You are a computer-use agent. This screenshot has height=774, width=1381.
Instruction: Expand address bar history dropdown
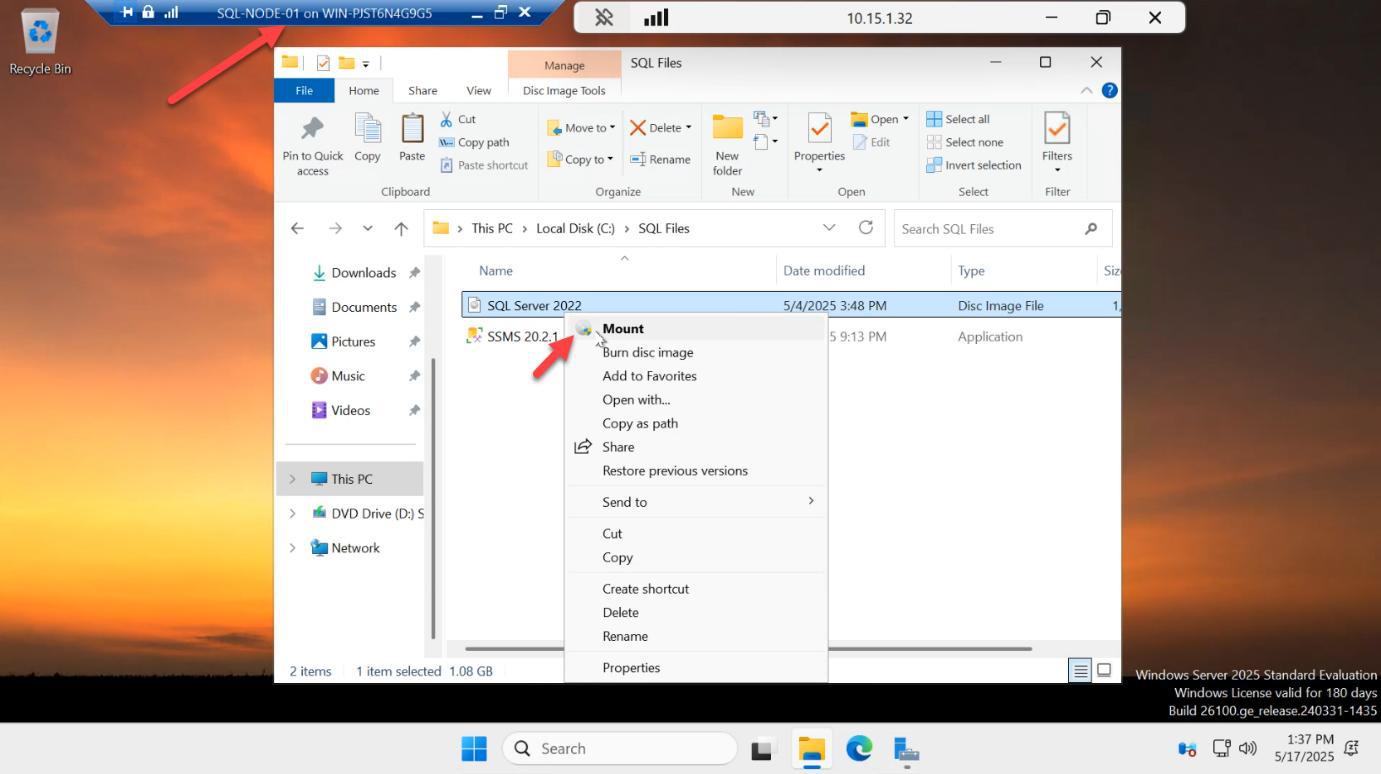click(829, 228)
